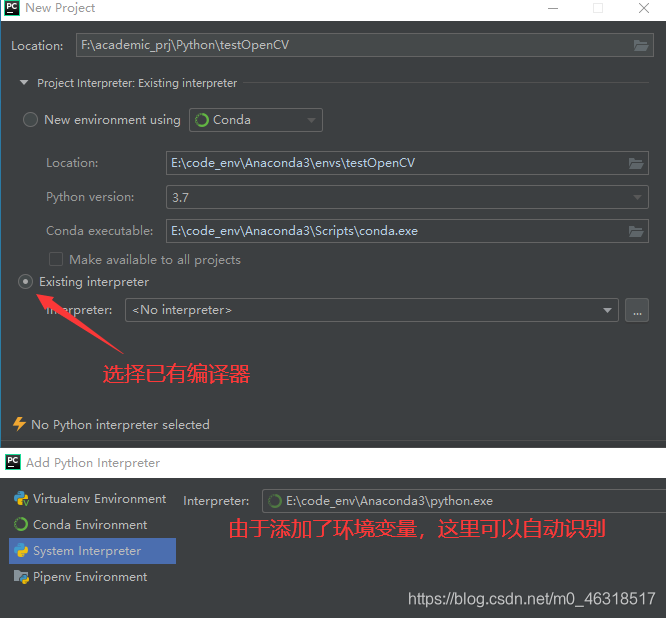Click the lightning warning icon beside No Python interpreter
The height and width of the screenshot is (618, 666).
pyautogui.click(x=19, y=424)
